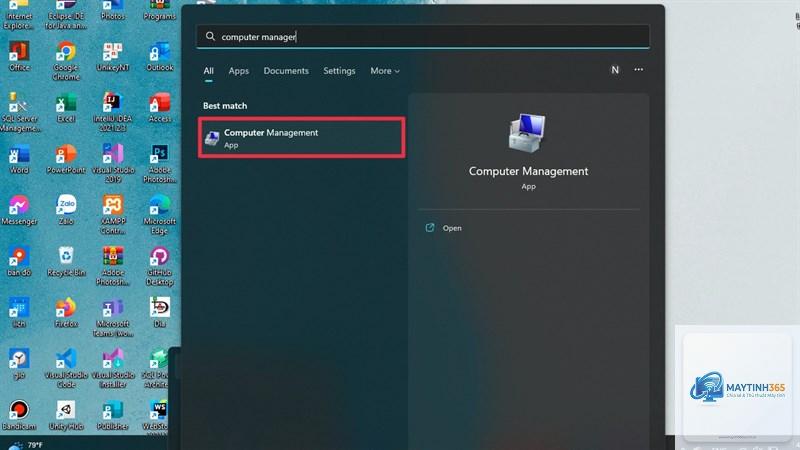Click the N account button

(x=615, y=70)
